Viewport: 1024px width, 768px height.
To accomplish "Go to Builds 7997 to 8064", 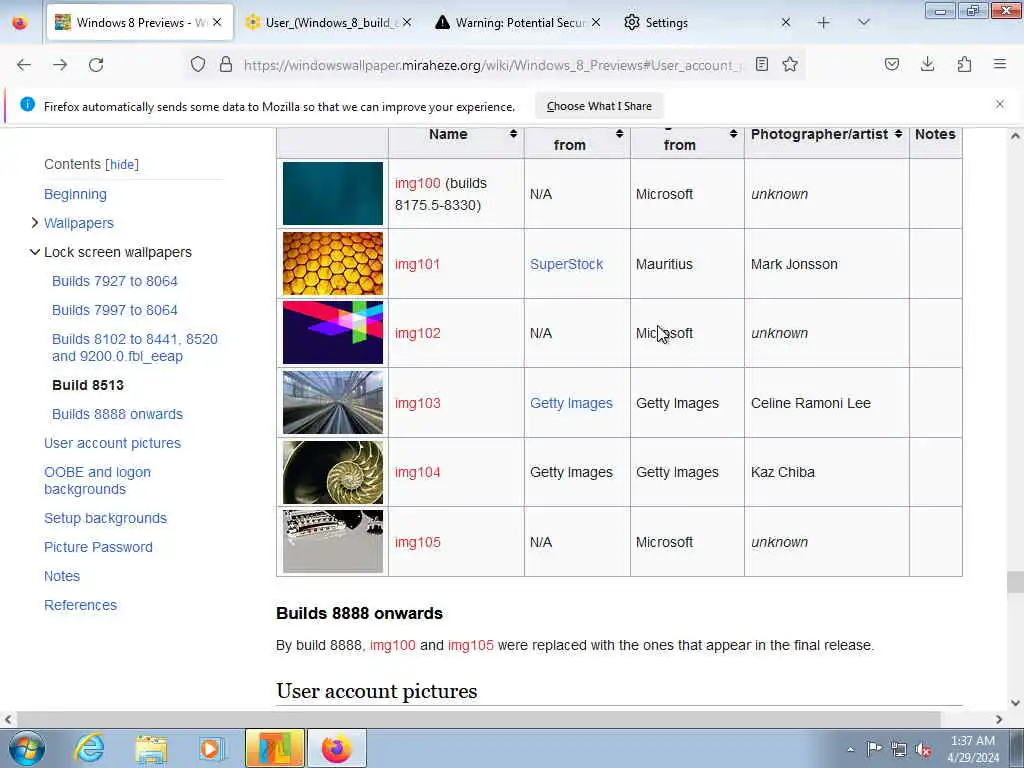I will [x=115, y=310].
